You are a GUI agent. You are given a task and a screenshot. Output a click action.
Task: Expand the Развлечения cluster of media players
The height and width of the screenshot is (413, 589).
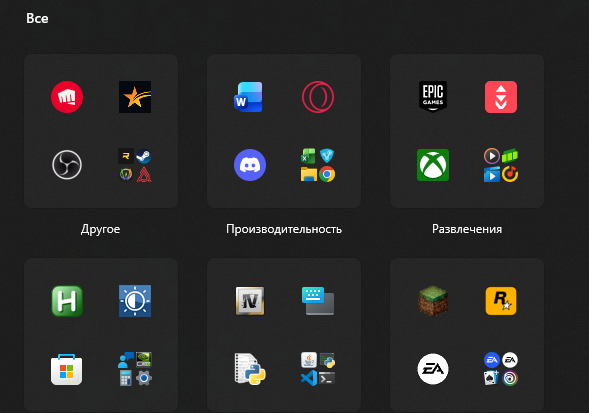pos(501,165)
